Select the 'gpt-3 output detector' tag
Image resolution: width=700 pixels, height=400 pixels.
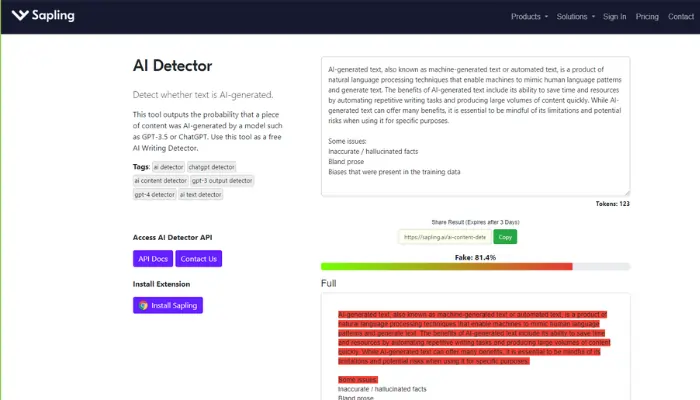222,181
